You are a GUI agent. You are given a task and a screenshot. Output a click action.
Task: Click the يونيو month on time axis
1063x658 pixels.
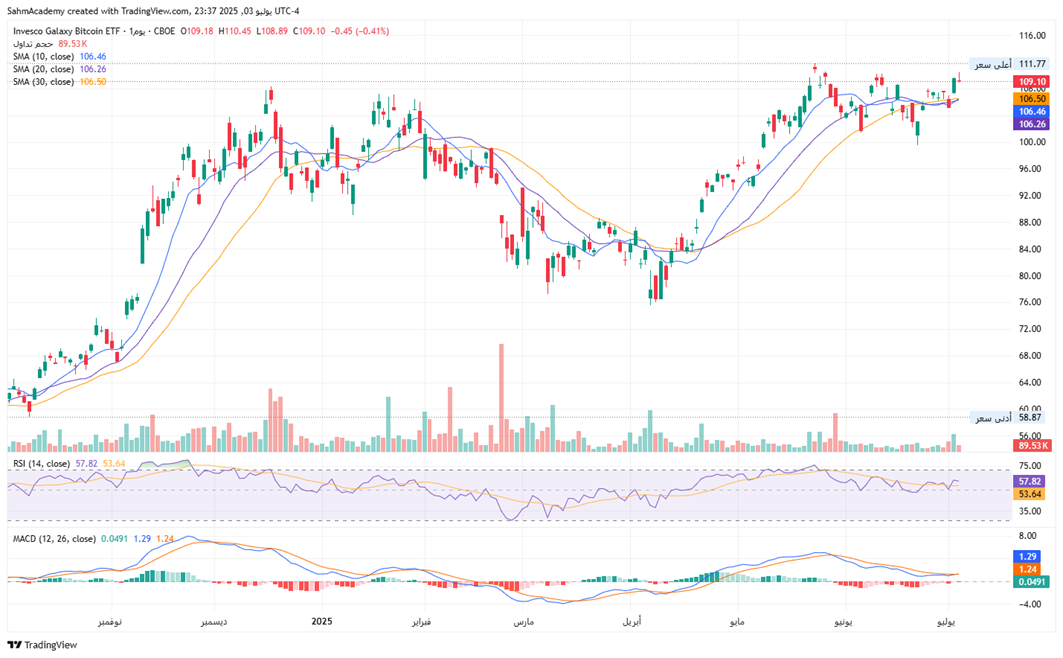tap(841, 621)
